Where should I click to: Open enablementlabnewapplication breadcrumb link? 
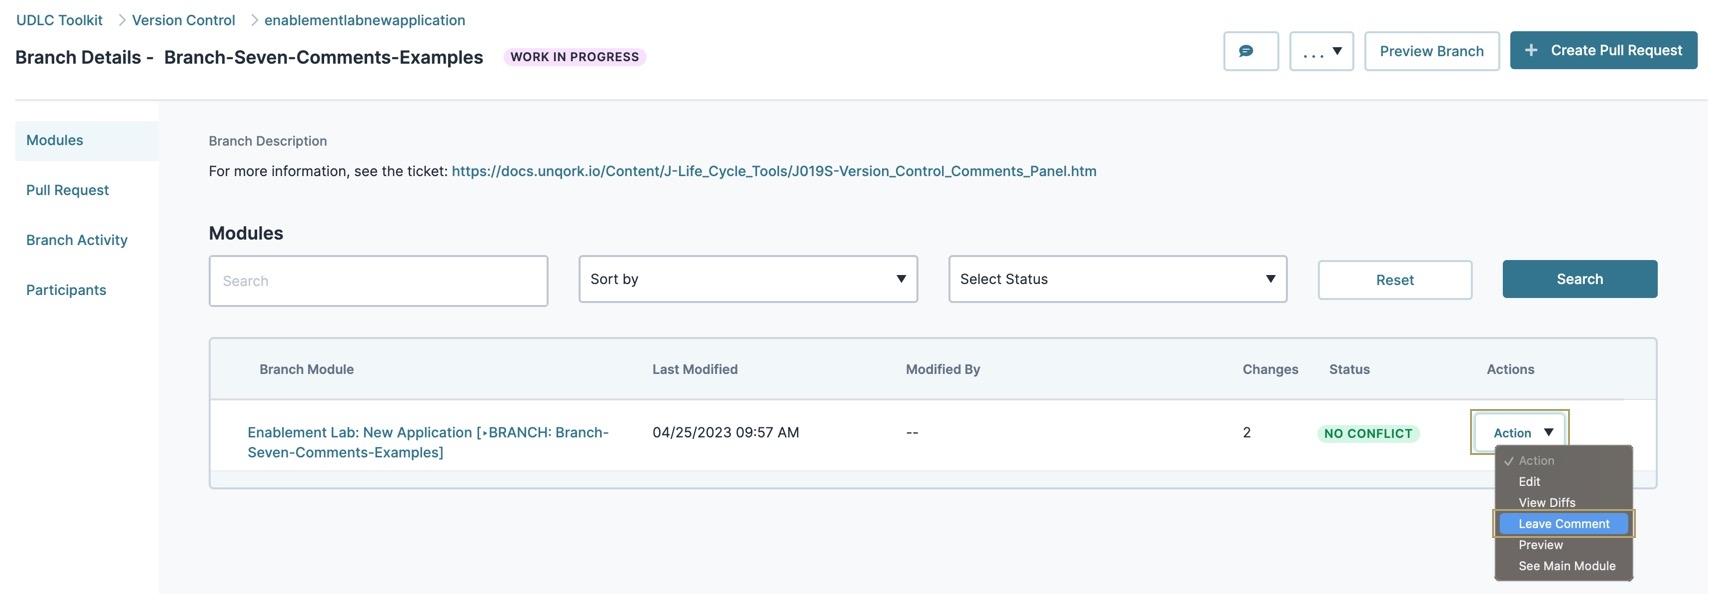point(364,20)
